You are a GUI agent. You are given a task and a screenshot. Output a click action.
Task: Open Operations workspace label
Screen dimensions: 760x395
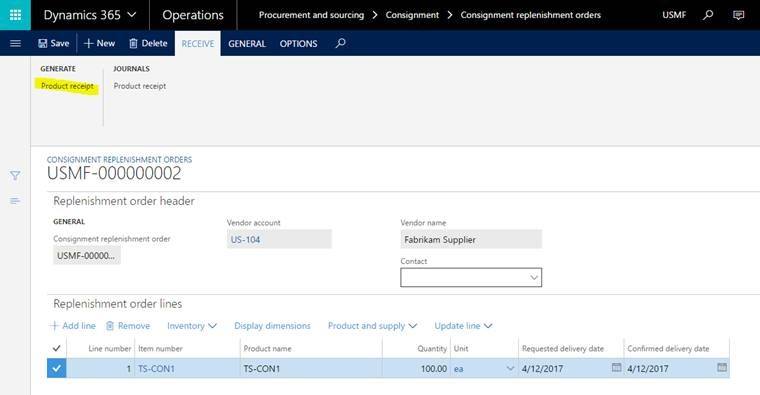(x=193, y=15)
